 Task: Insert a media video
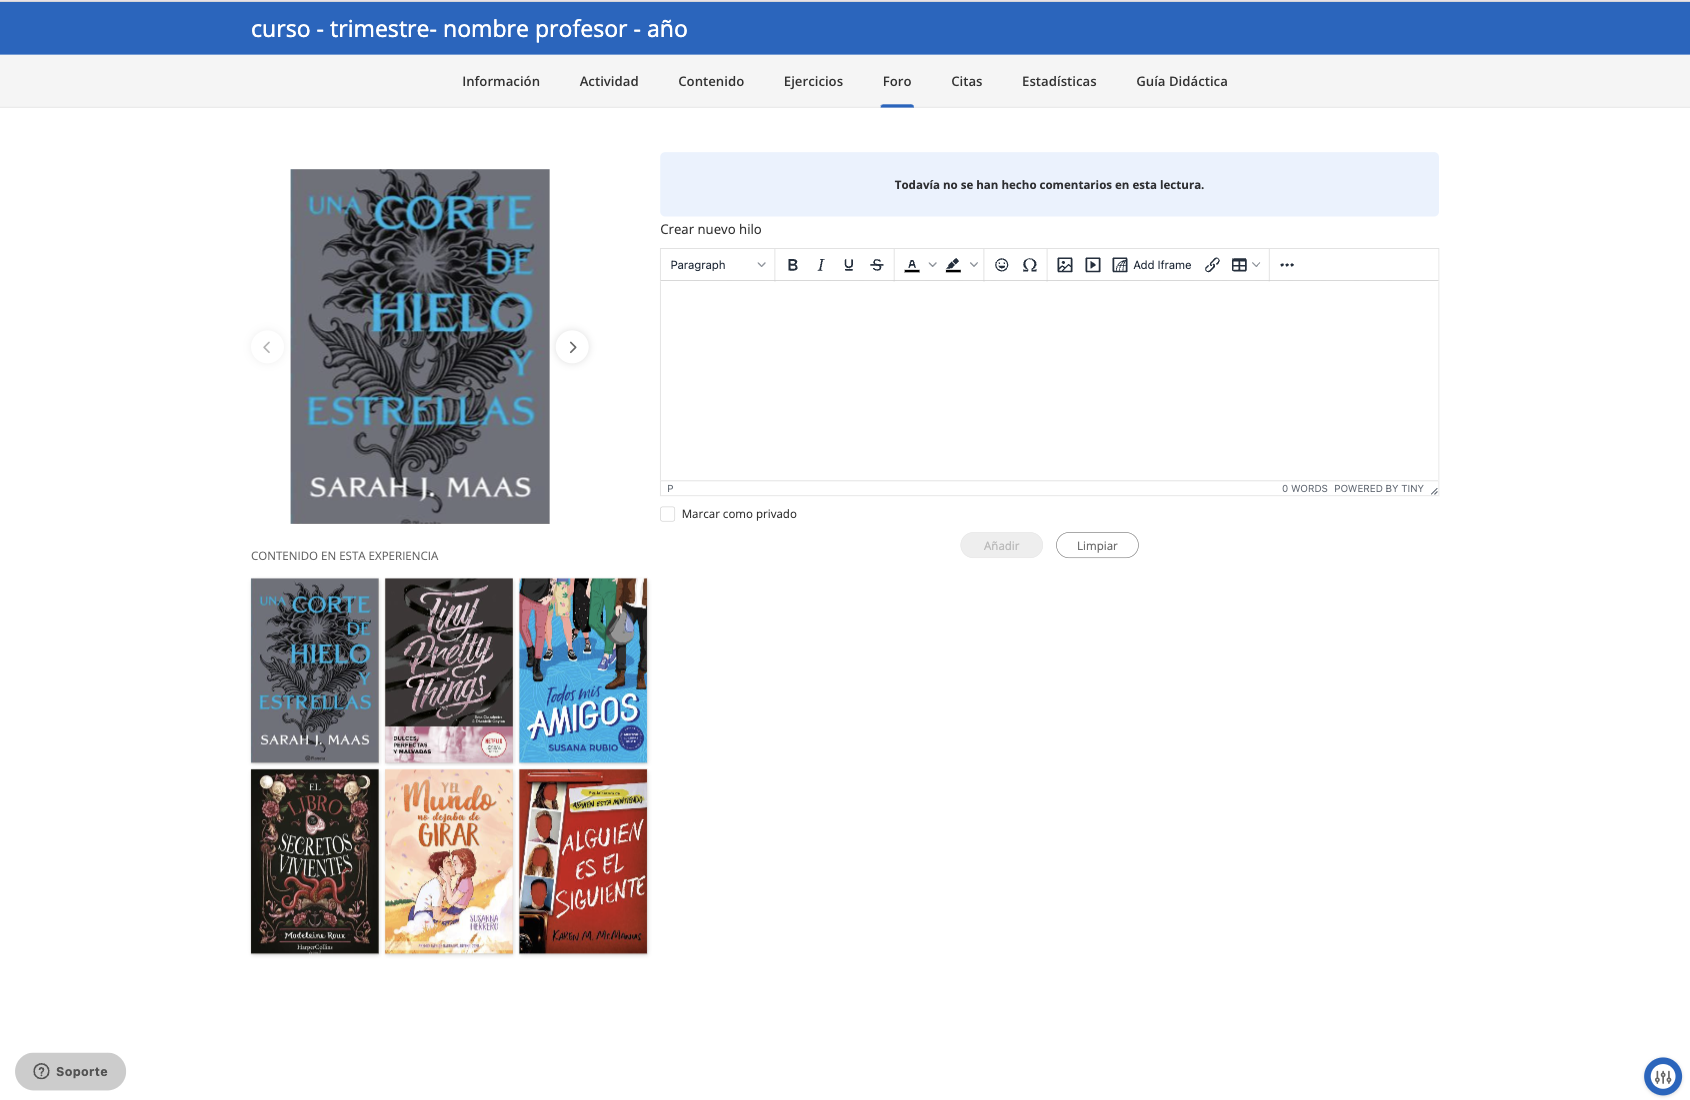click(x=1093, y=265)
